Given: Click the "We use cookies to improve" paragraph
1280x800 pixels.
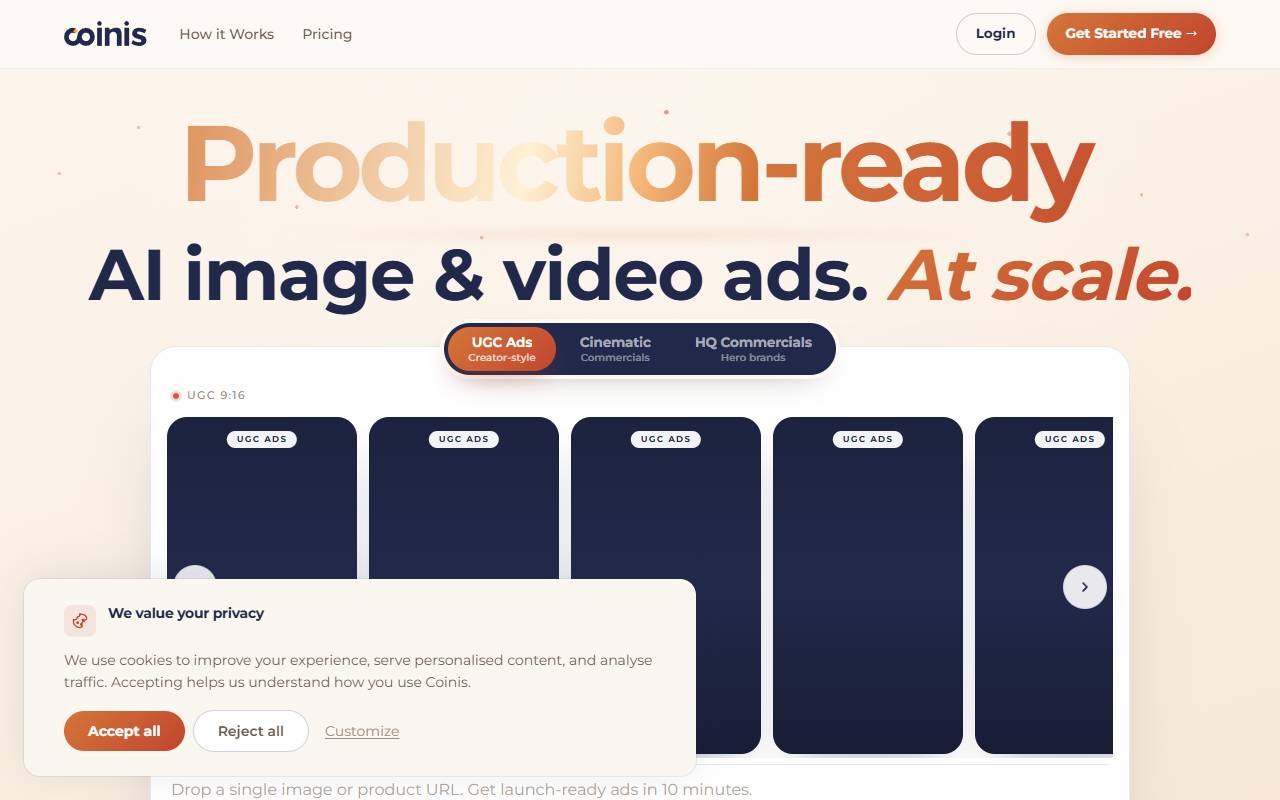Looking at the screenshot, I should point(358,671).
